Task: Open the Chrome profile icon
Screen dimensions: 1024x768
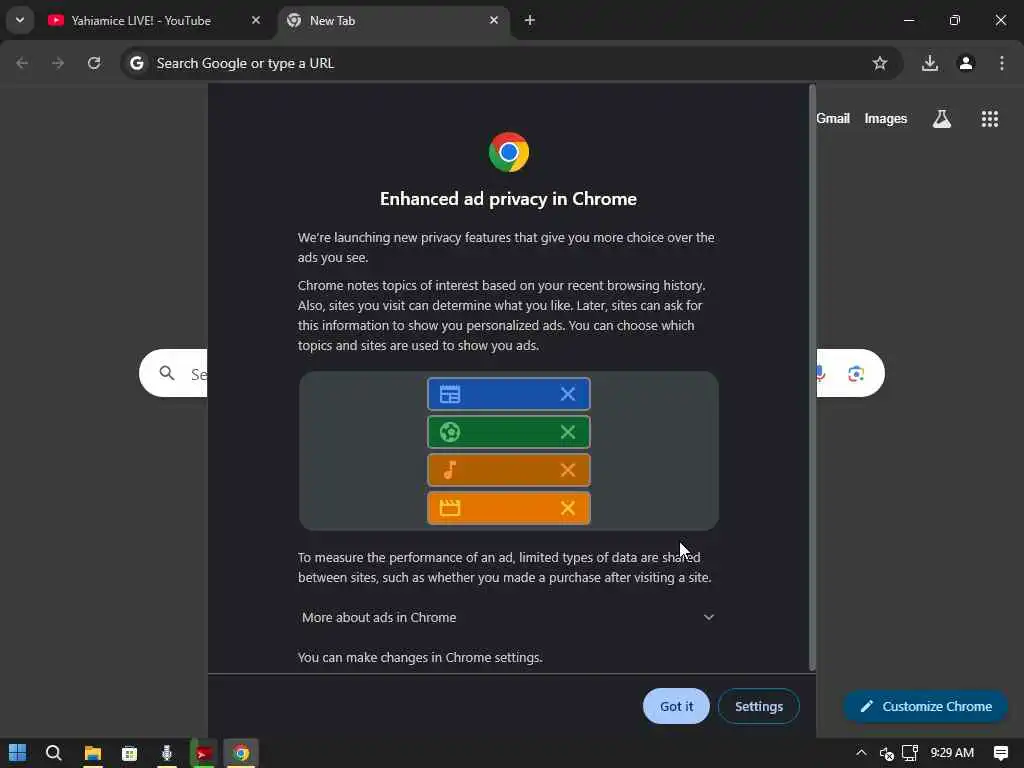Action: tap(966, 63)
